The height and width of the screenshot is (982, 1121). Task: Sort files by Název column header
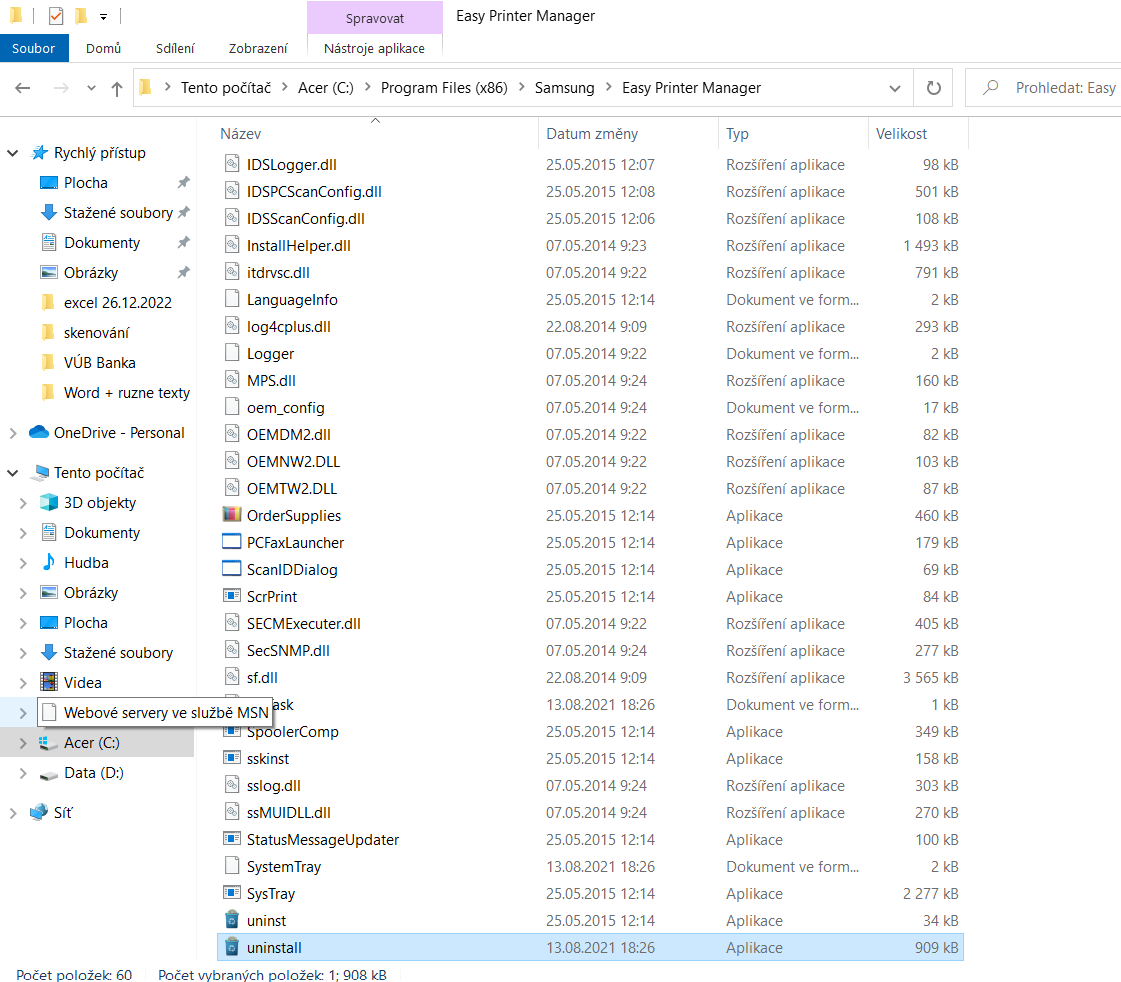pyautogui.click(x=377, y=134)
